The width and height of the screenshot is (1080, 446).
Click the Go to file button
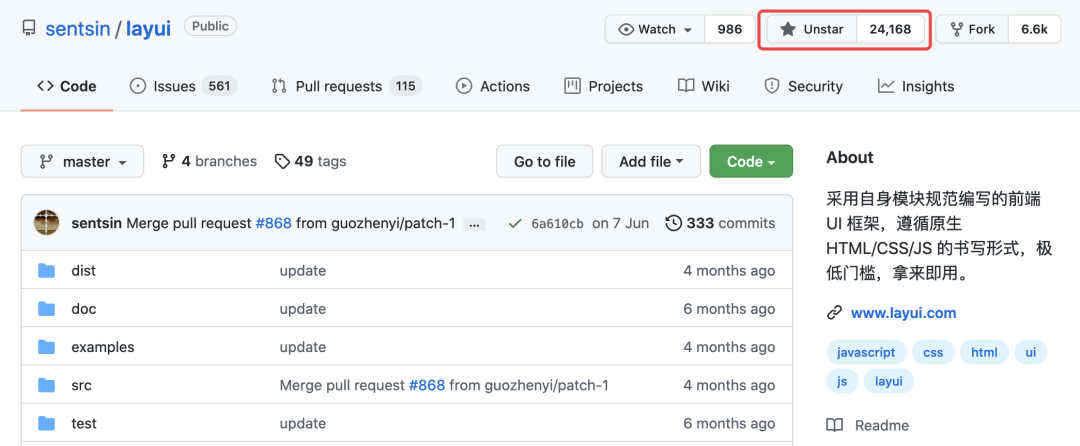click(x=544, y=161)
